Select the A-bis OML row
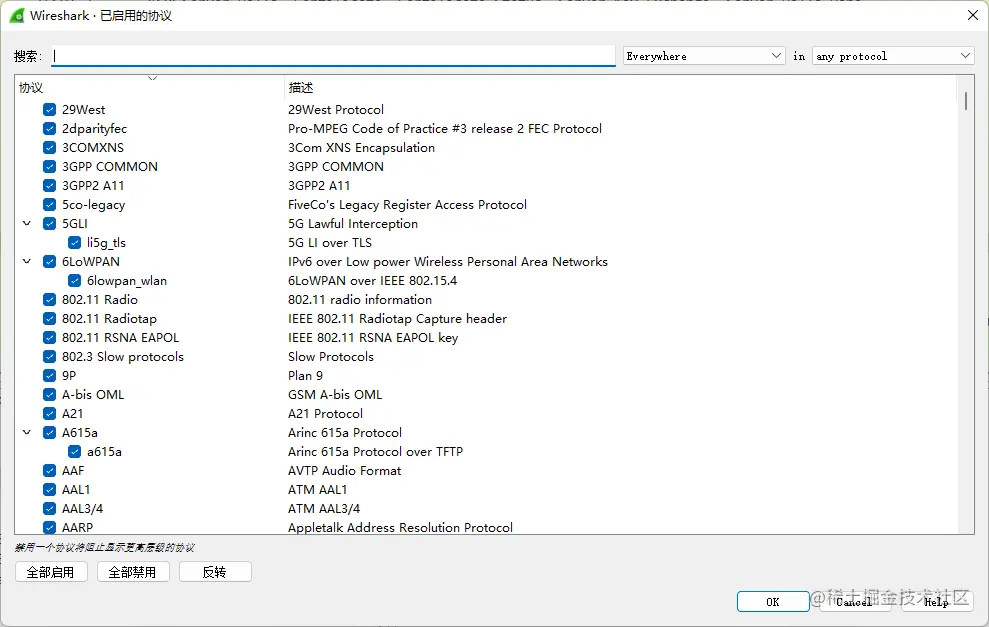This screenshot has width=989, height=627. (x=486, y=394)
